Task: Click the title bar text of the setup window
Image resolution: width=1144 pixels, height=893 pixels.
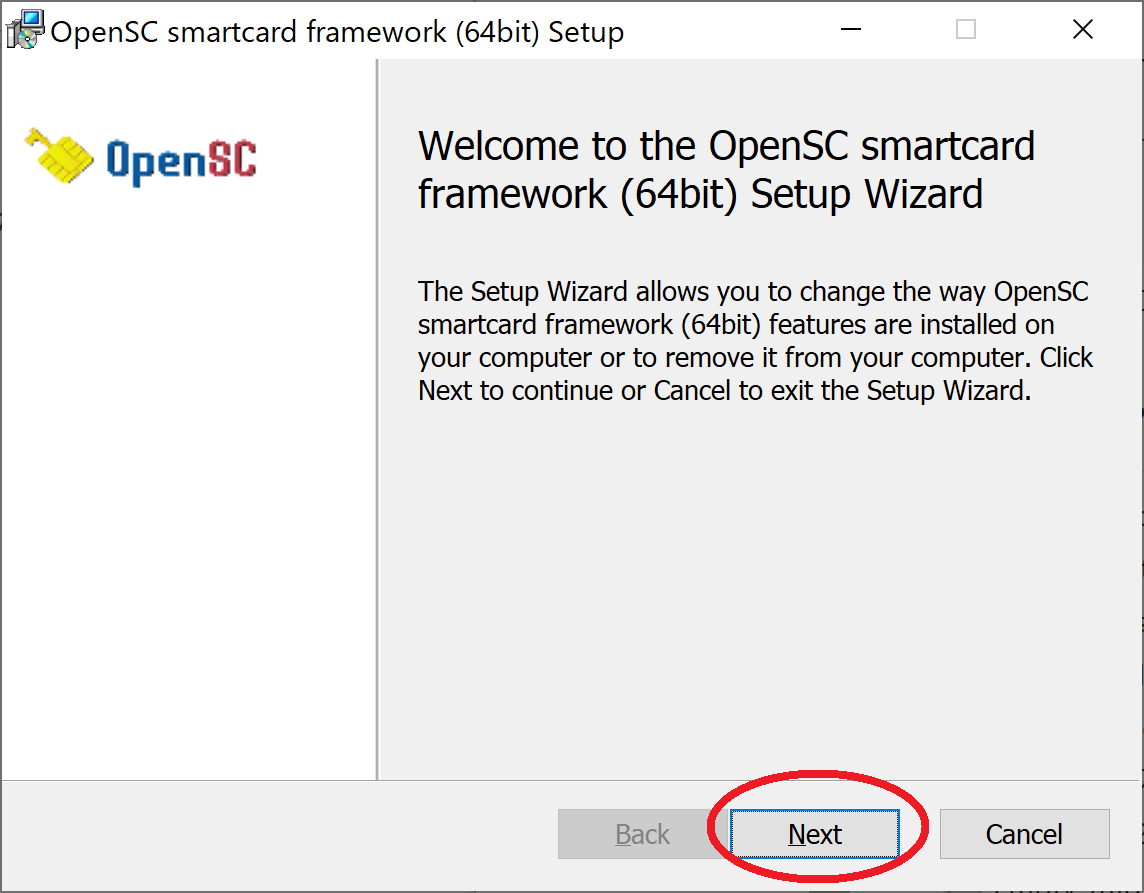Action: pos(340,31)
